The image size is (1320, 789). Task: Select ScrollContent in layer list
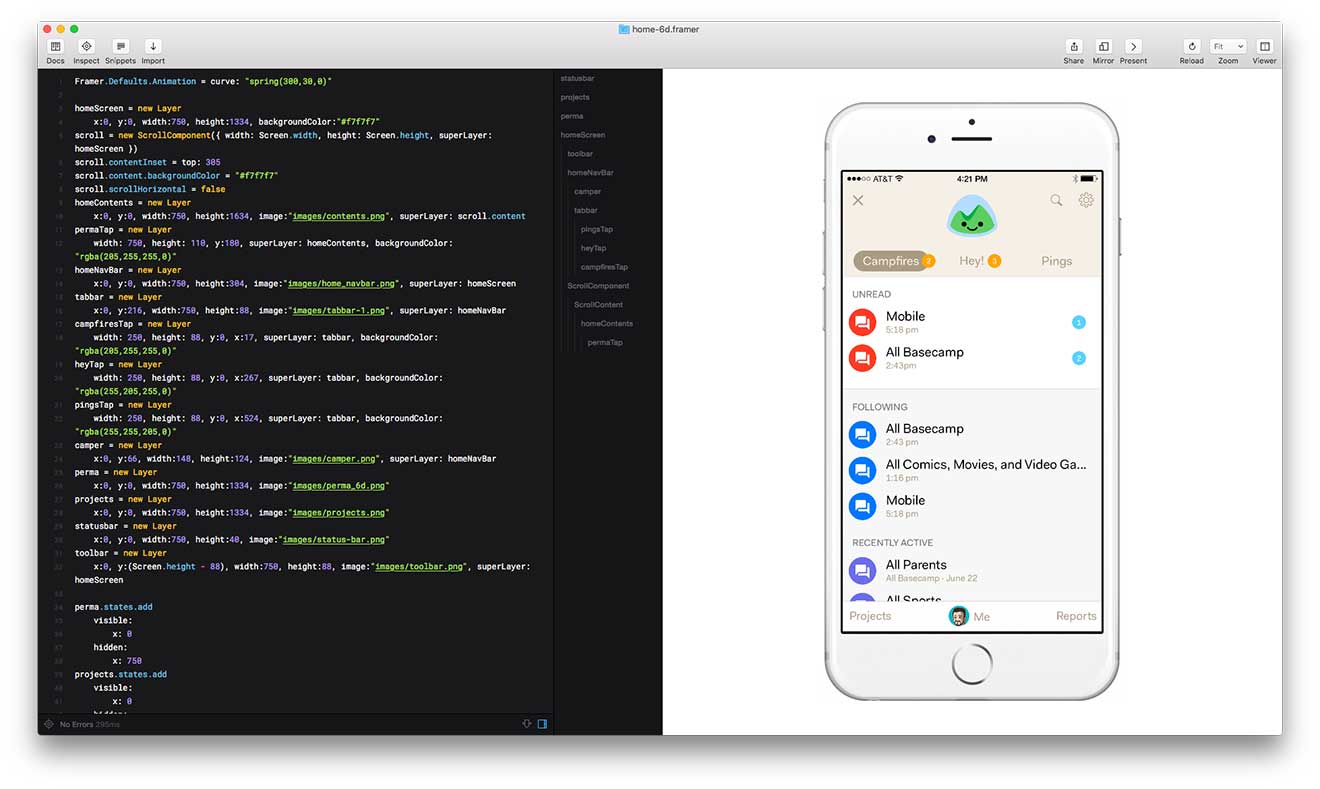click(x=598, y=305)
